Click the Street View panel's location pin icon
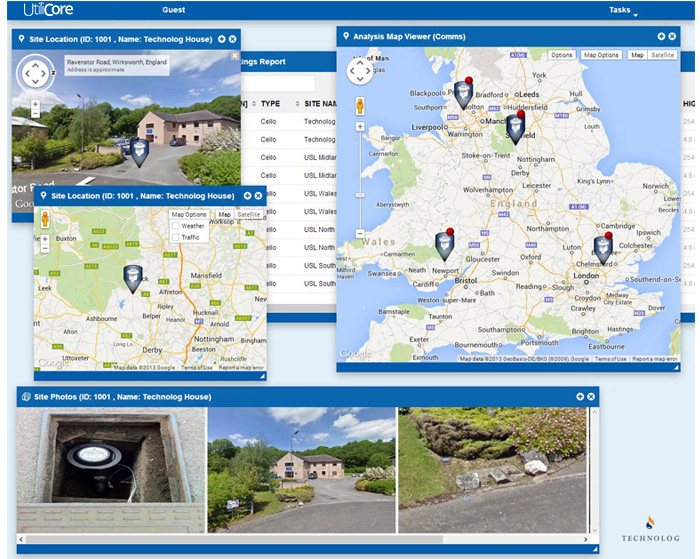The height and width of the screenshot is (559, 700). coord(21,39)
